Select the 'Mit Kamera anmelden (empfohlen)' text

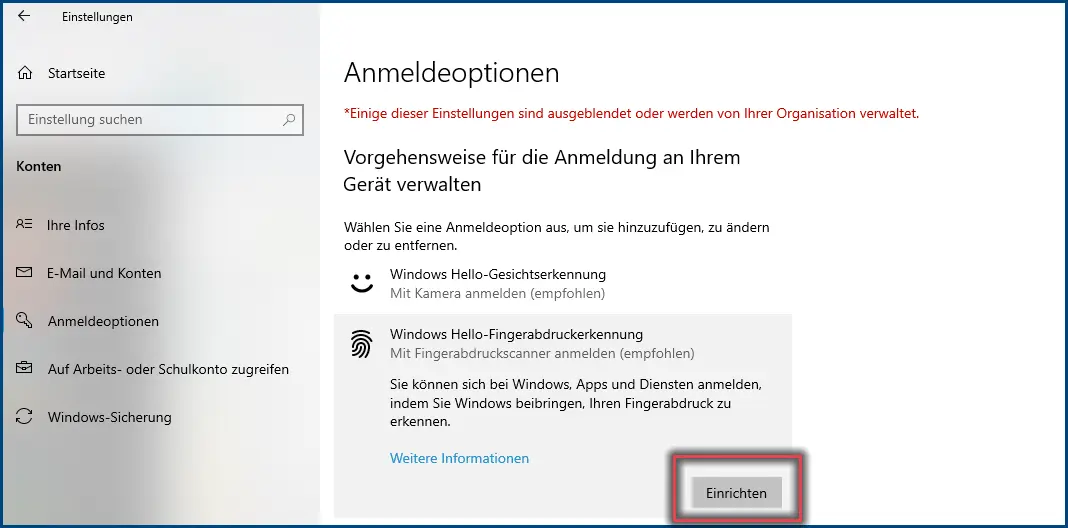coord(497,294)
